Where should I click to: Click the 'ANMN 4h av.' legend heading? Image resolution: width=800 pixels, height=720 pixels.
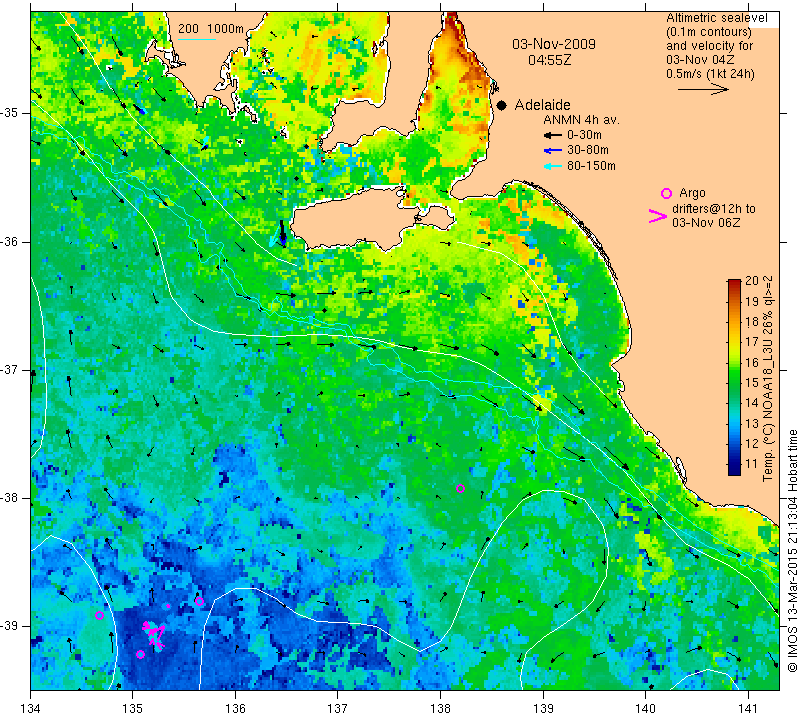[581, 120]
